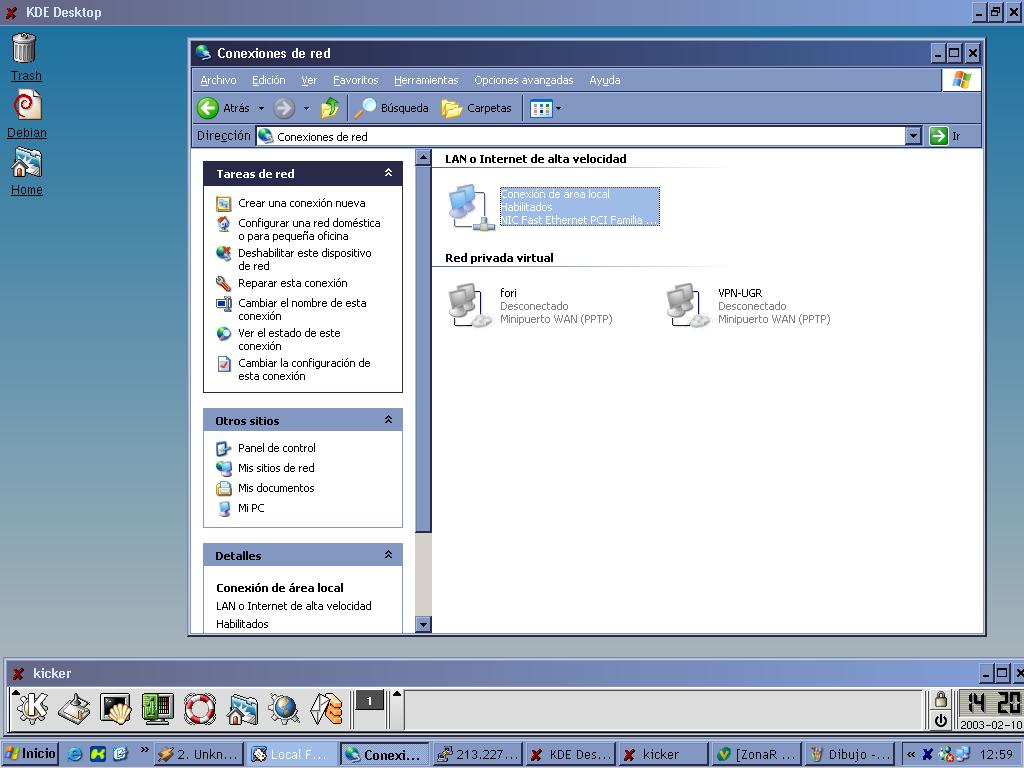1024x768 pixels.
Task: Click scroll up arrow in task pane
Action: coord(423,157)
